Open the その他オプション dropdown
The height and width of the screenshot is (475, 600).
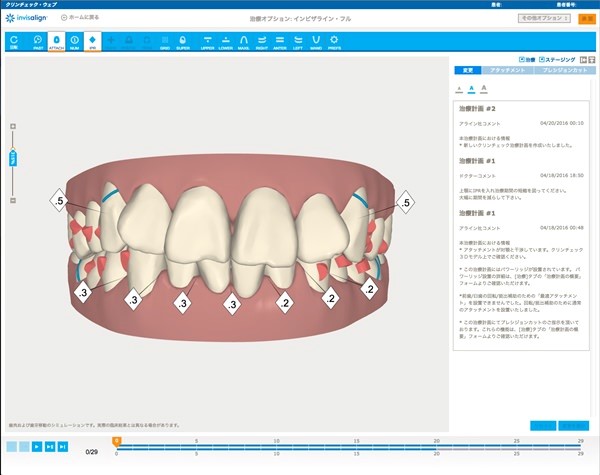[544, 18]
